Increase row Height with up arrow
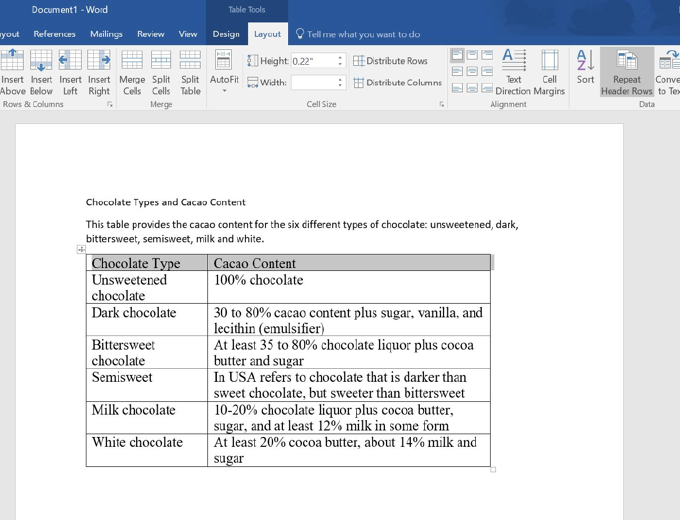Viewport: 680px width, 520px height. (x=340, y=57)
